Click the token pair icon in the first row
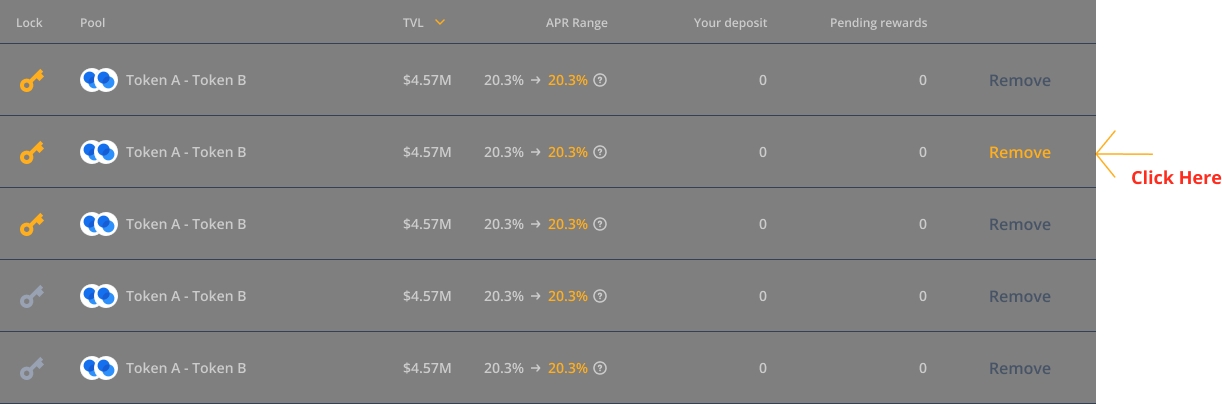 [x=99, y=81]
